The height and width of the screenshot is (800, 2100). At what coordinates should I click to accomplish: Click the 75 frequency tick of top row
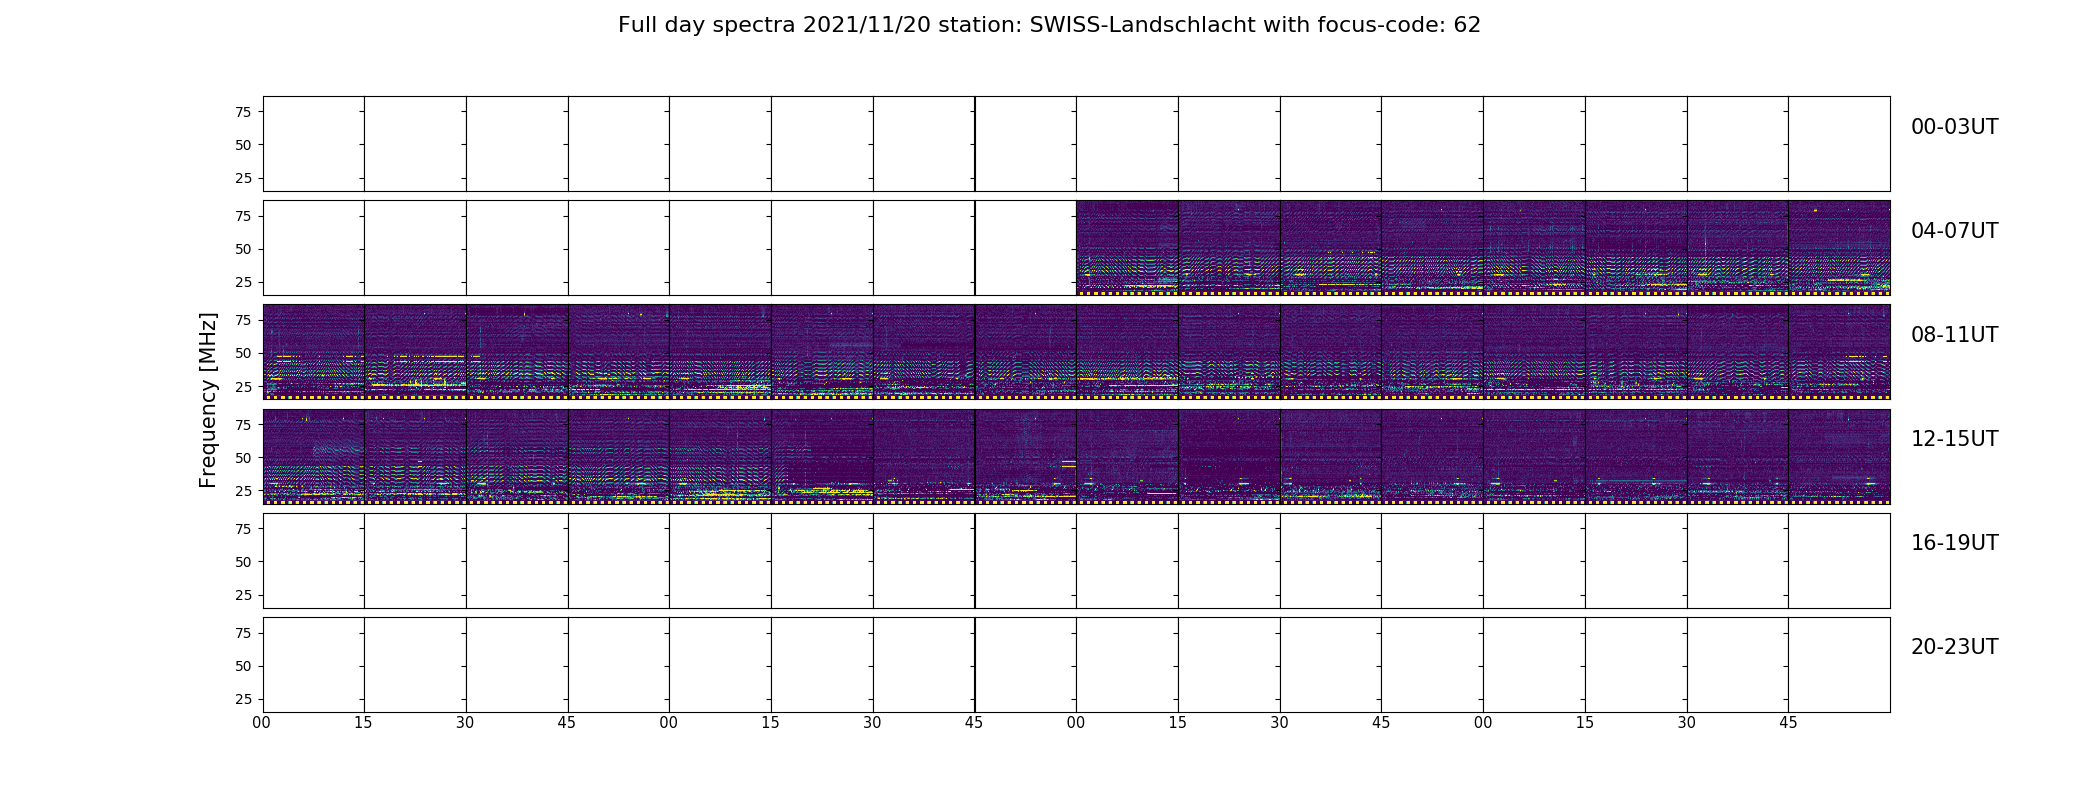tap(242, 112)
